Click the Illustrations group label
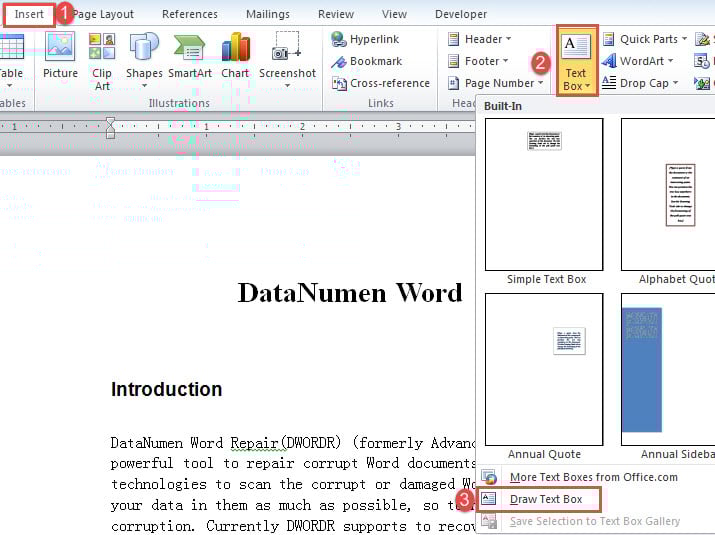This screenshot has width=715, height=535. [x=179, y=103]
